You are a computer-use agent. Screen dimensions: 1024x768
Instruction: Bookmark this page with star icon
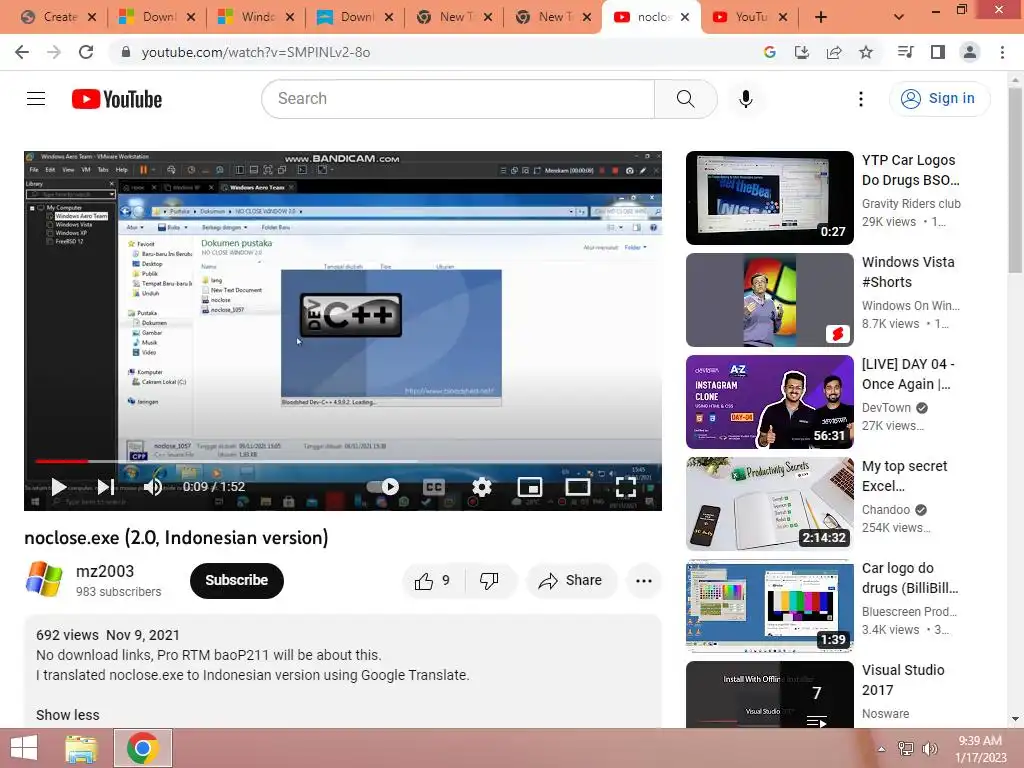866,52
